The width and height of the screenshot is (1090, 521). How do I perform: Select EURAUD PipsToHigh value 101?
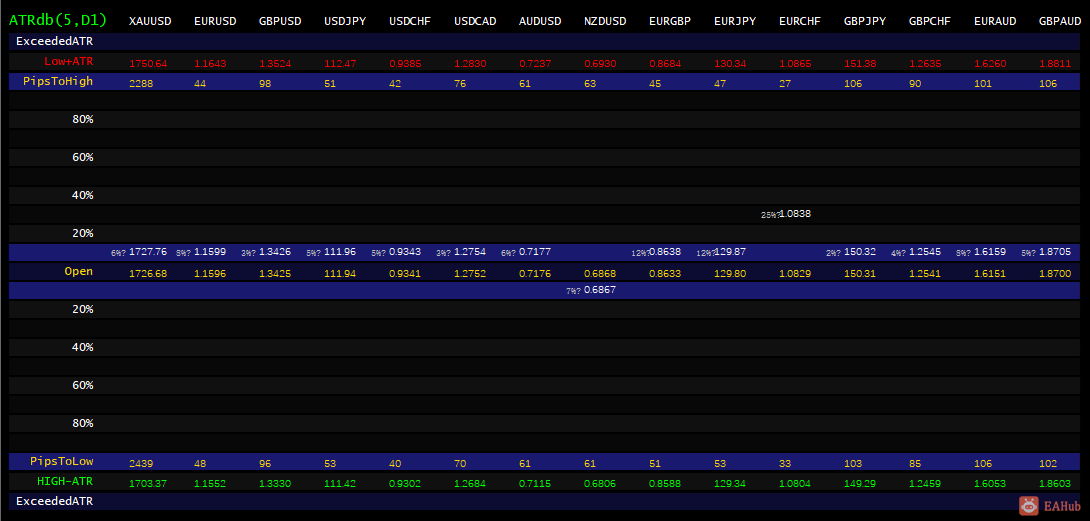pos(983,83)
